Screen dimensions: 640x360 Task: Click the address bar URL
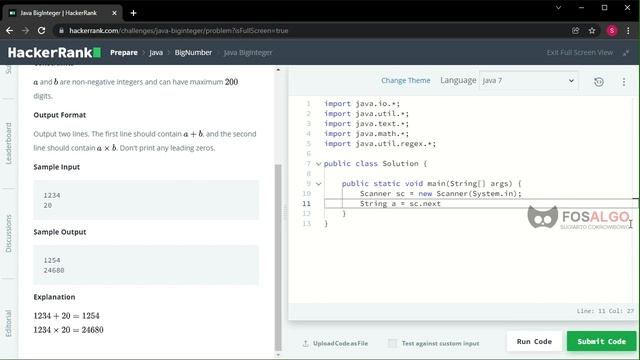[178, 31]
